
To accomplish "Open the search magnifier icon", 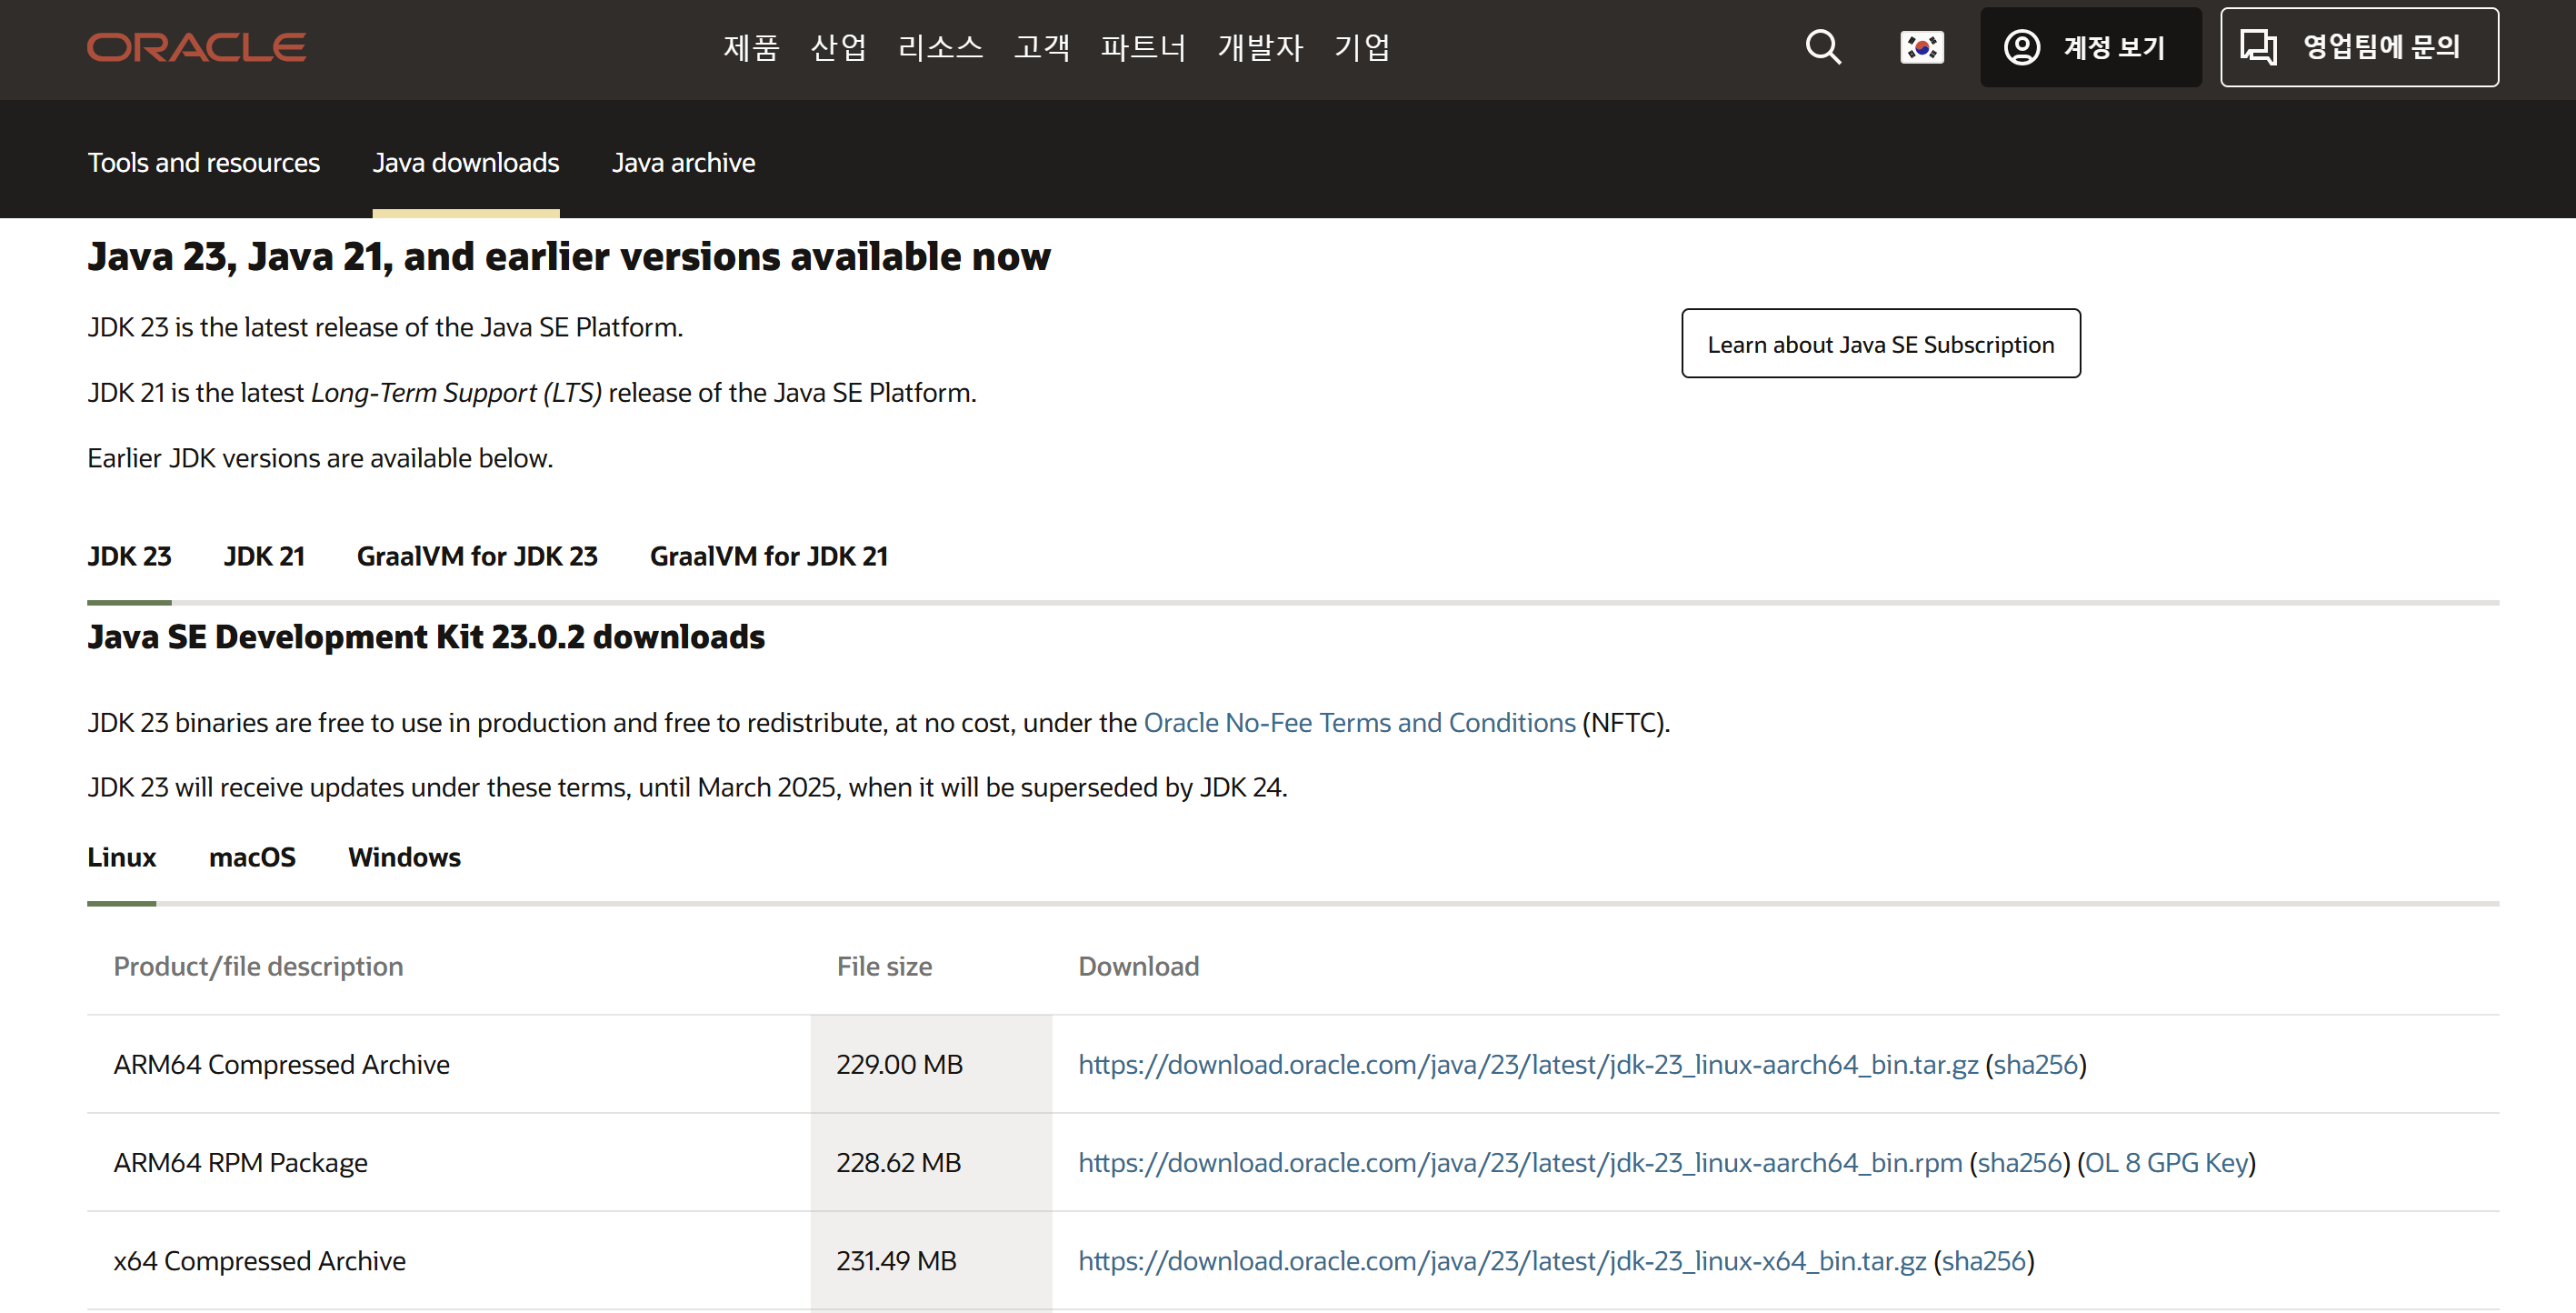I will 1822,47.
